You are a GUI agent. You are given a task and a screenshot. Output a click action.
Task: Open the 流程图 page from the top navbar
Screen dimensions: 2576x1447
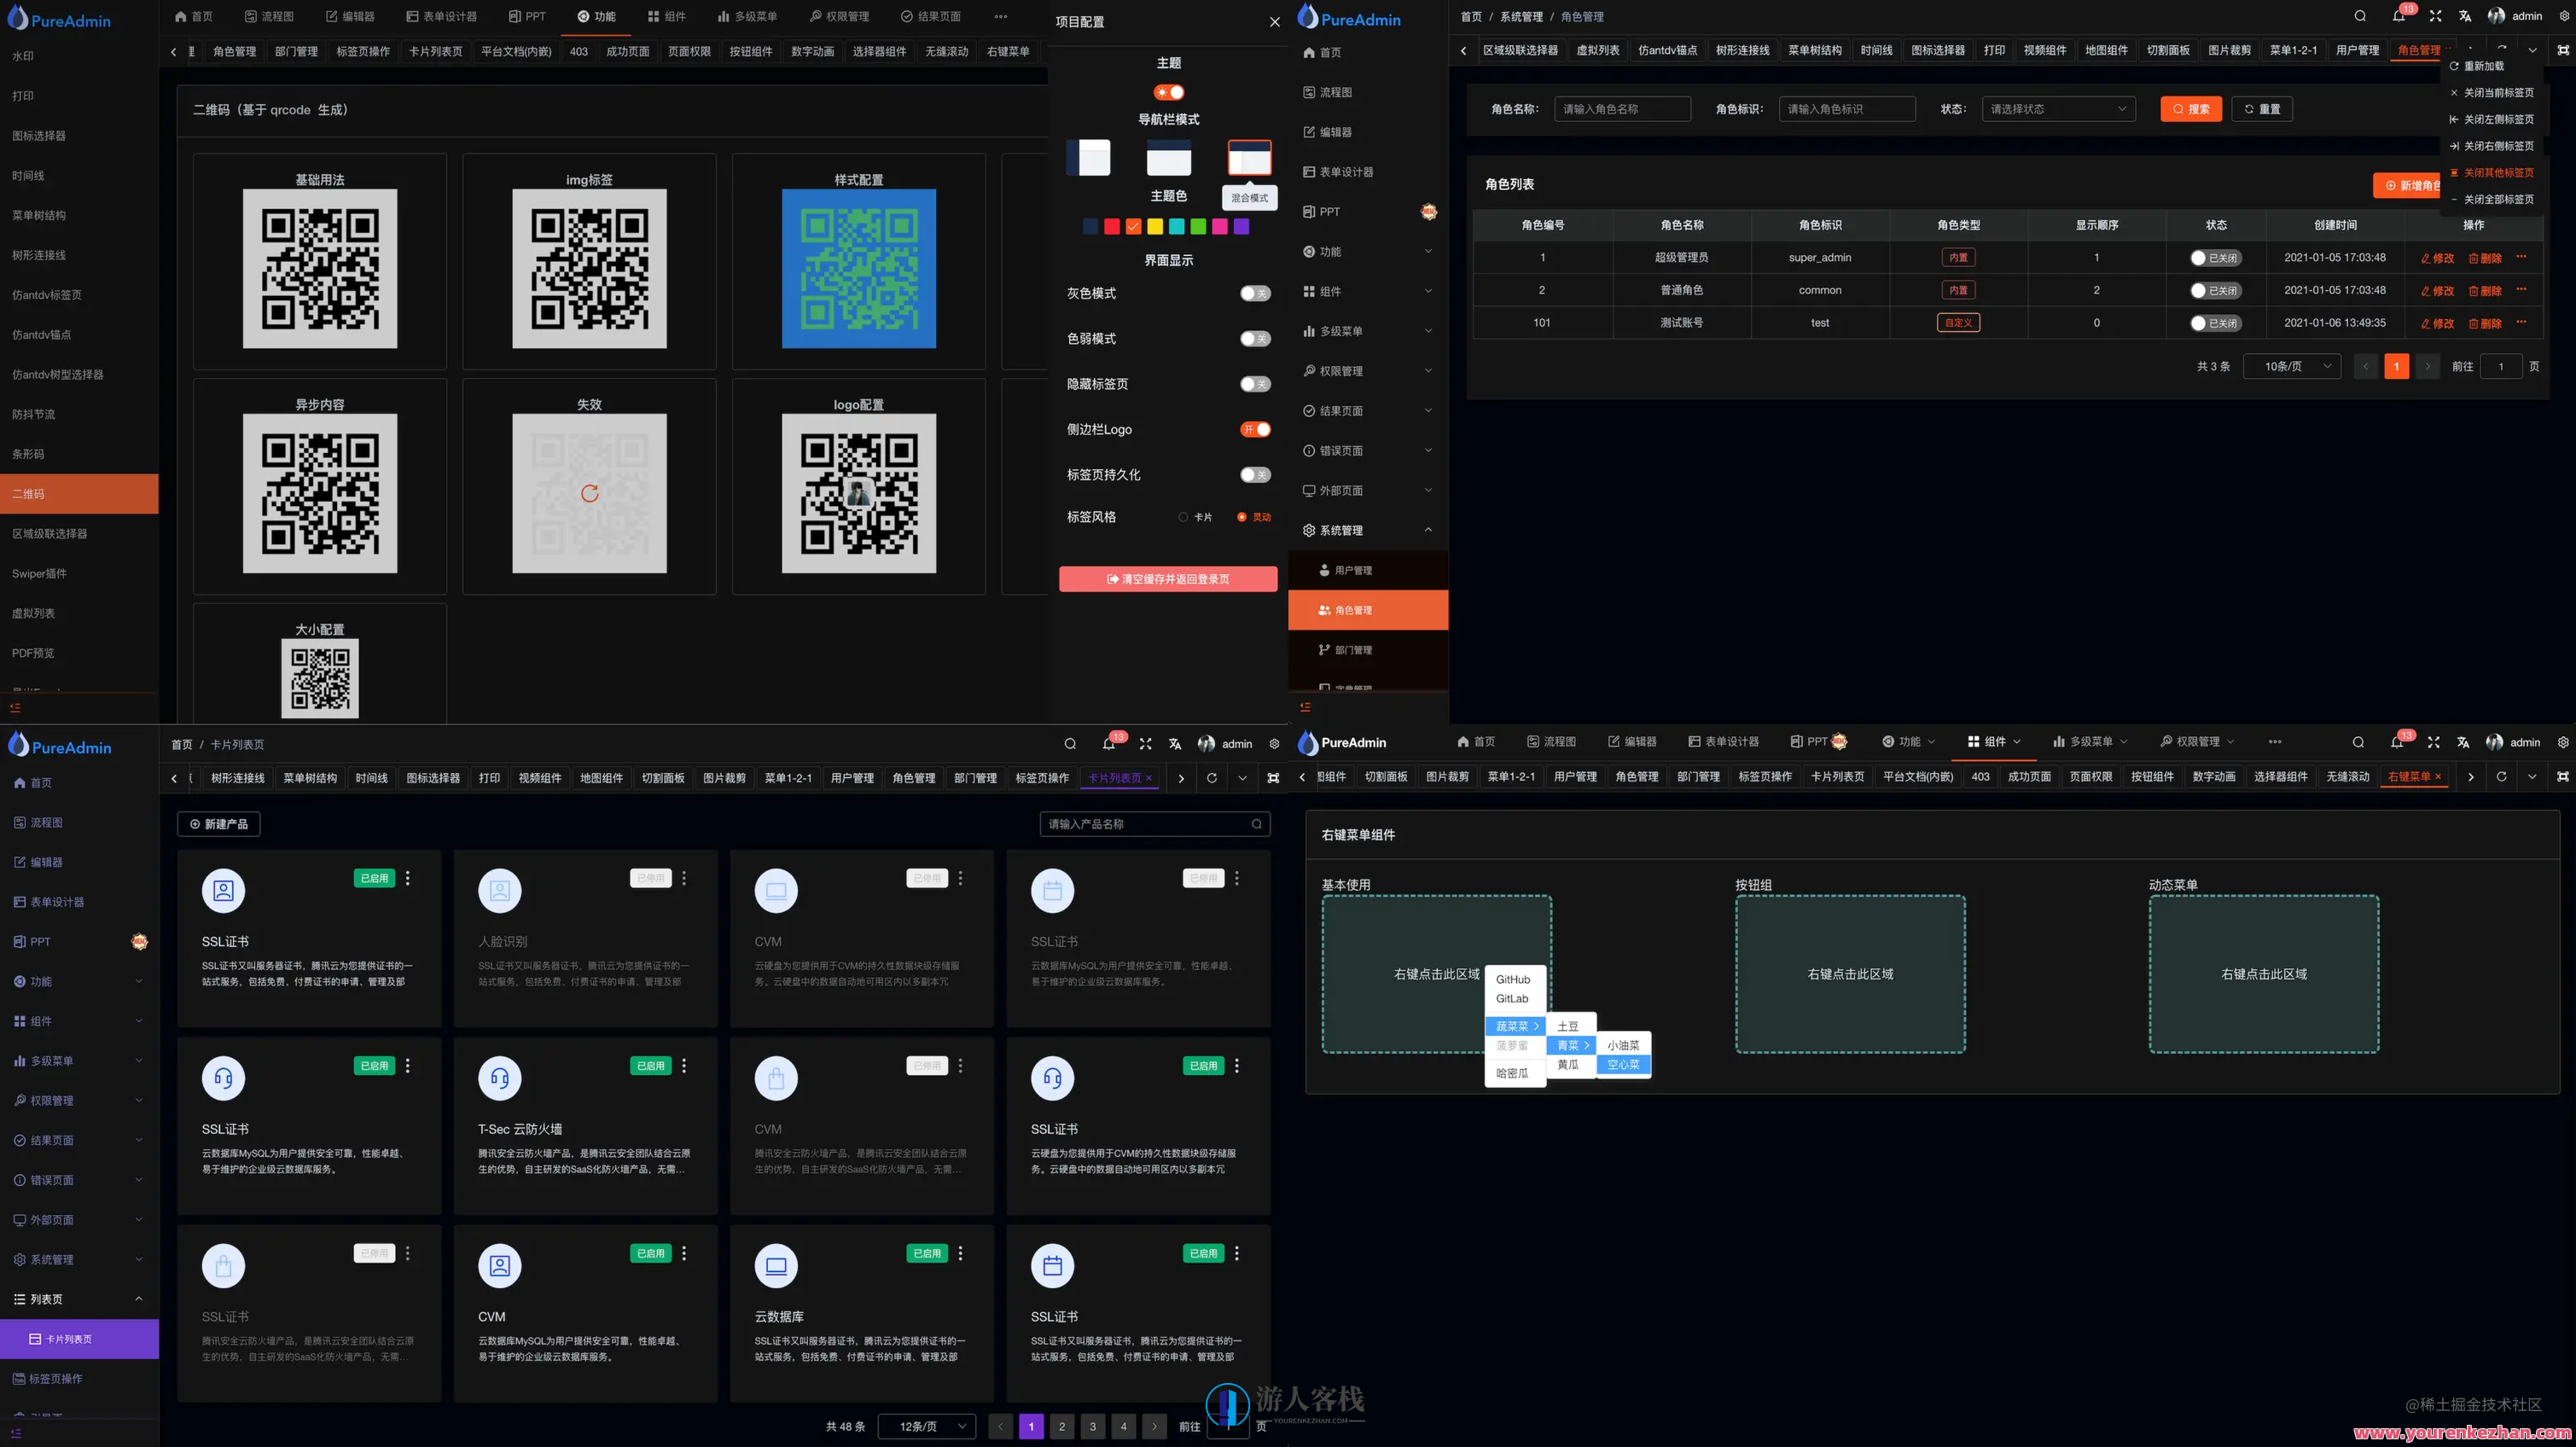click(x=268, y=16)
